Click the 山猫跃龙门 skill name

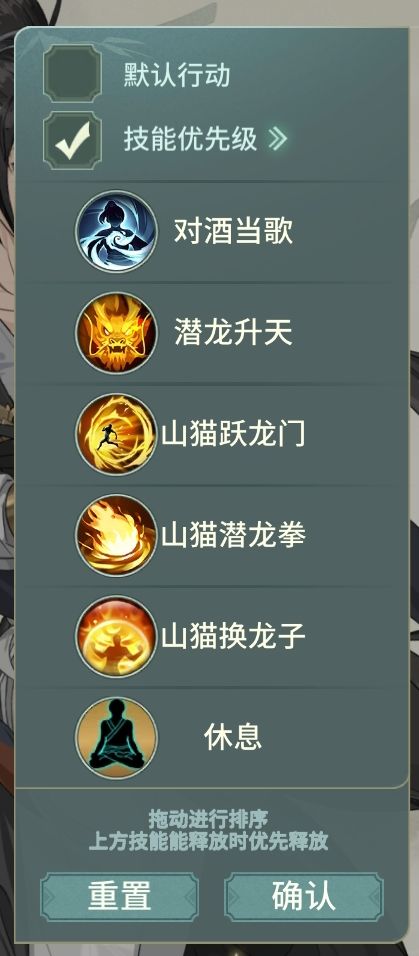click(234, 434)
